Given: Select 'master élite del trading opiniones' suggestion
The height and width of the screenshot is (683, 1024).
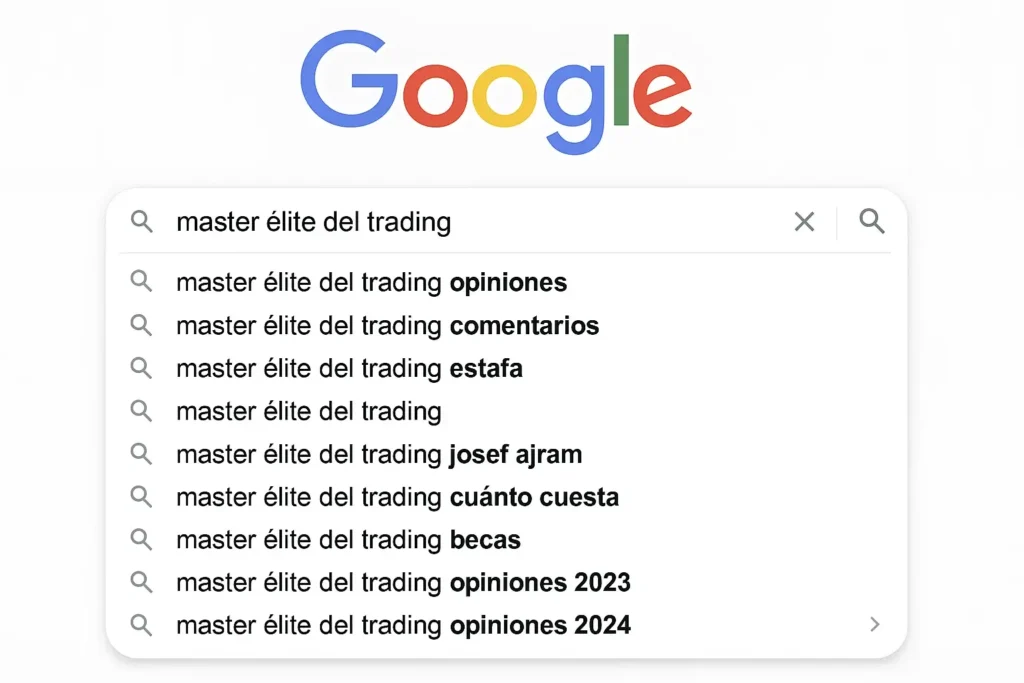Looking at the screenshot, I should click(371, 283).
